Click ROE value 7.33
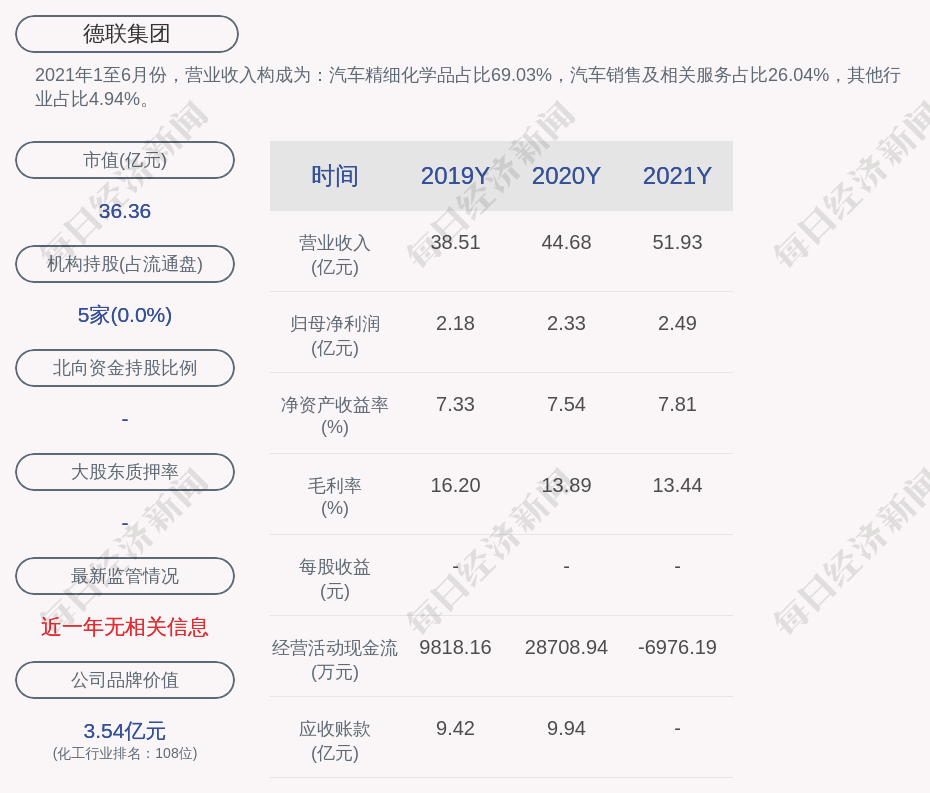930x793 pixels. [455, 405]
